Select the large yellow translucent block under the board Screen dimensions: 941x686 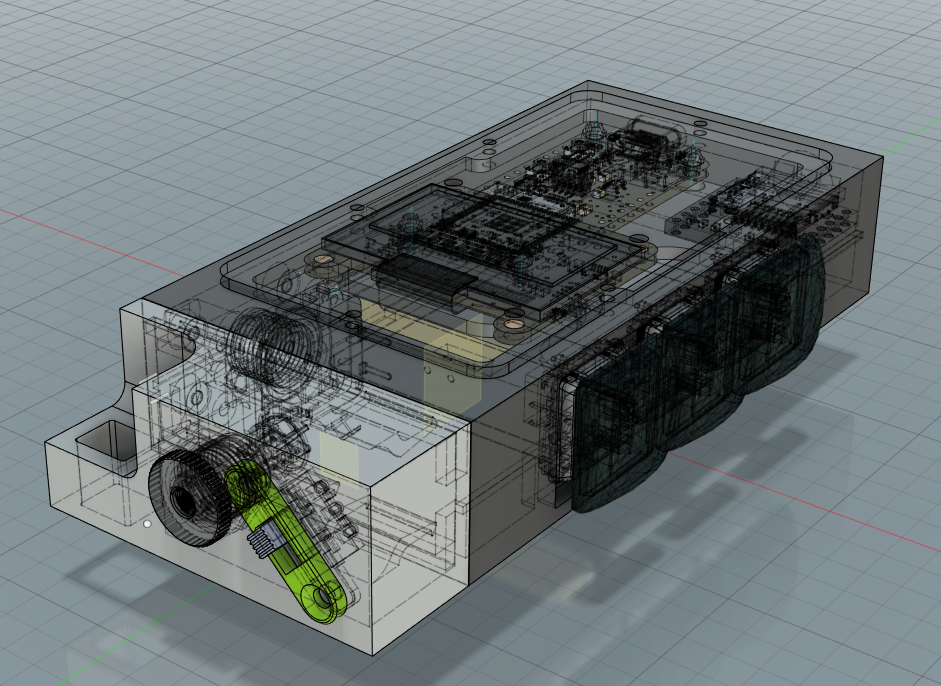coord(453,373)
